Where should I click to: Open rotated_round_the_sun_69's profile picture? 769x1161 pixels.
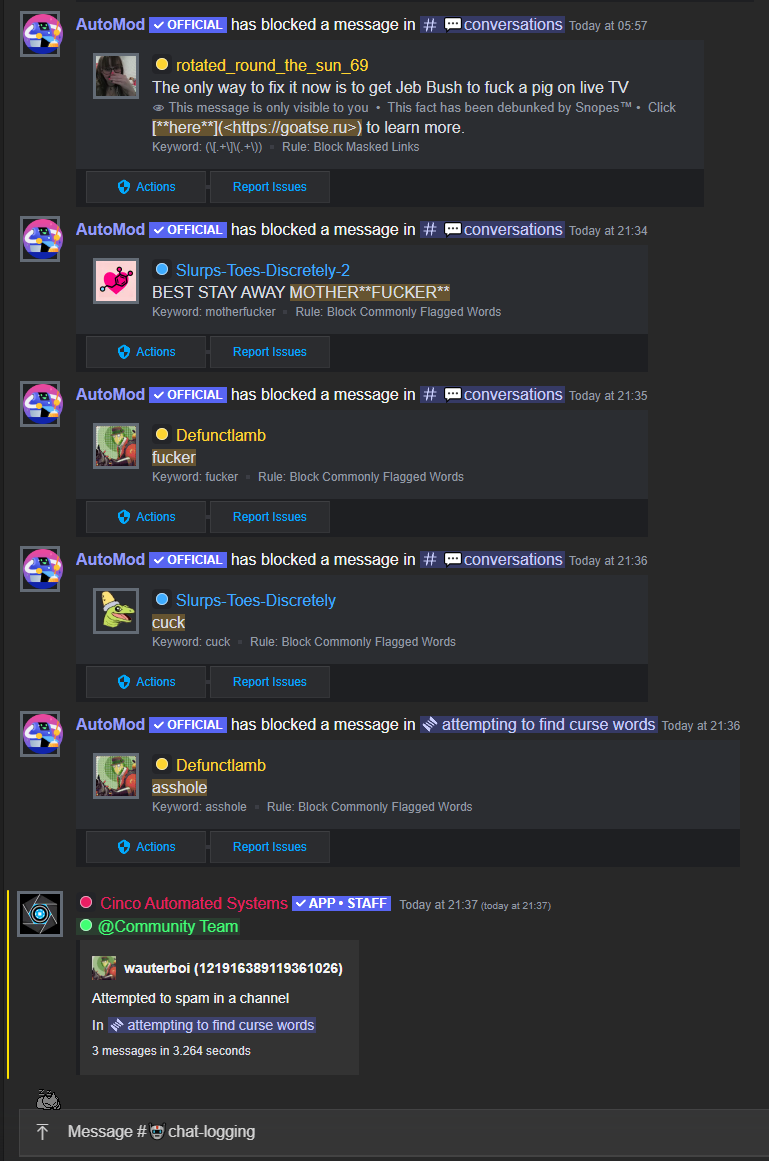(x=116, y=76)
